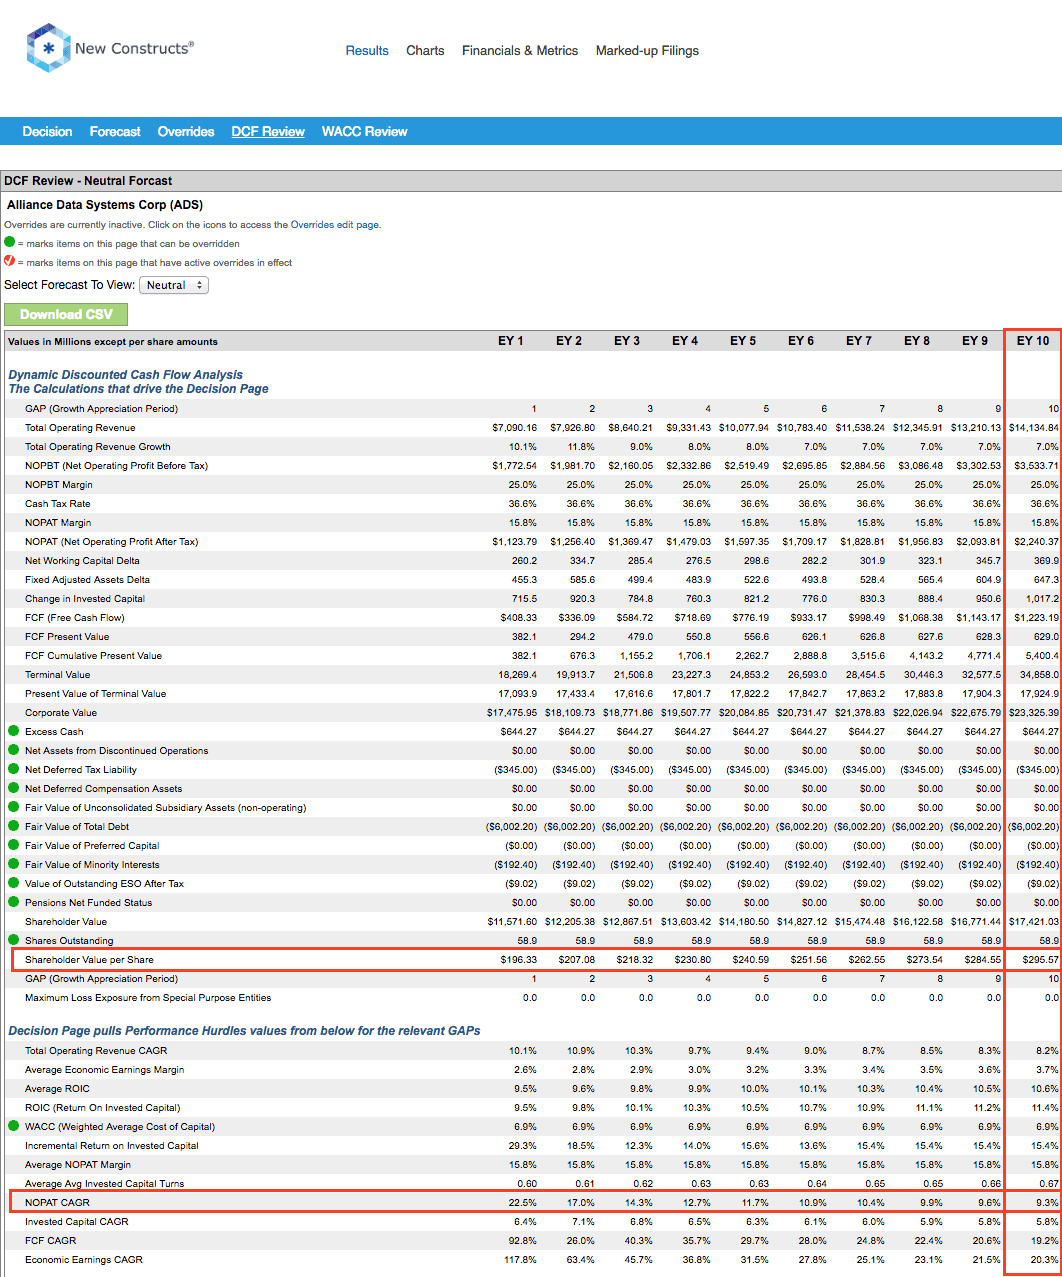1062x1277 pixels.
Task: Click the green icon beside Fair Value of Minority Interests
Action: point(15,865)
